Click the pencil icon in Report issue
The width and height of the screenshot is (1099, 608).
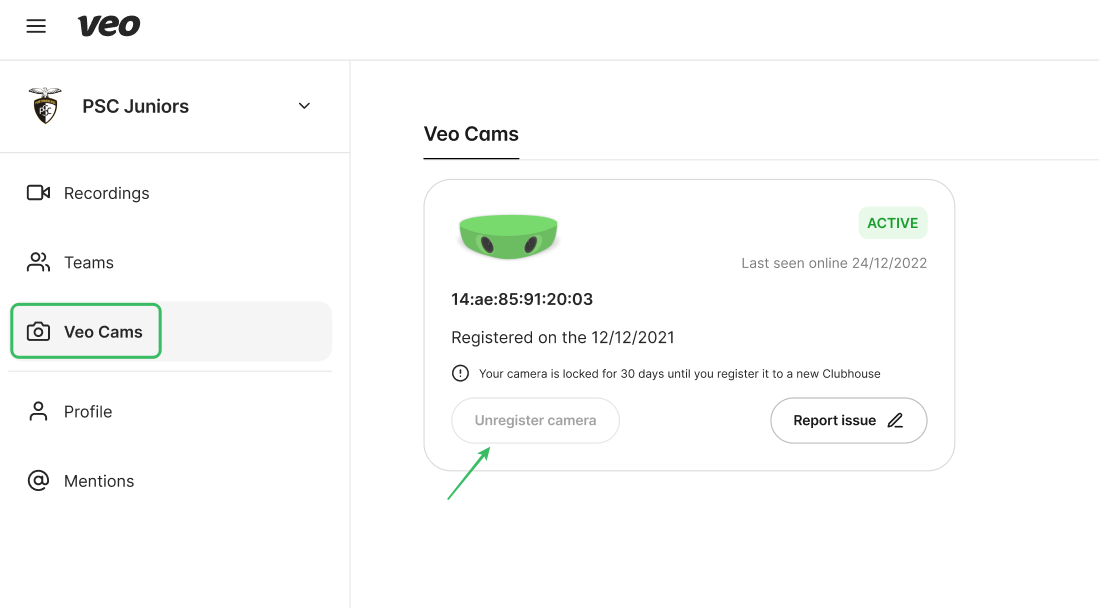point(895,421)
